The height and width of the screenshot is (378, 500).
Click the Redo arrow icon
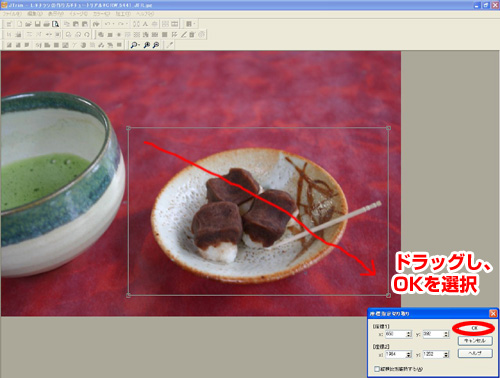point(121,24)
